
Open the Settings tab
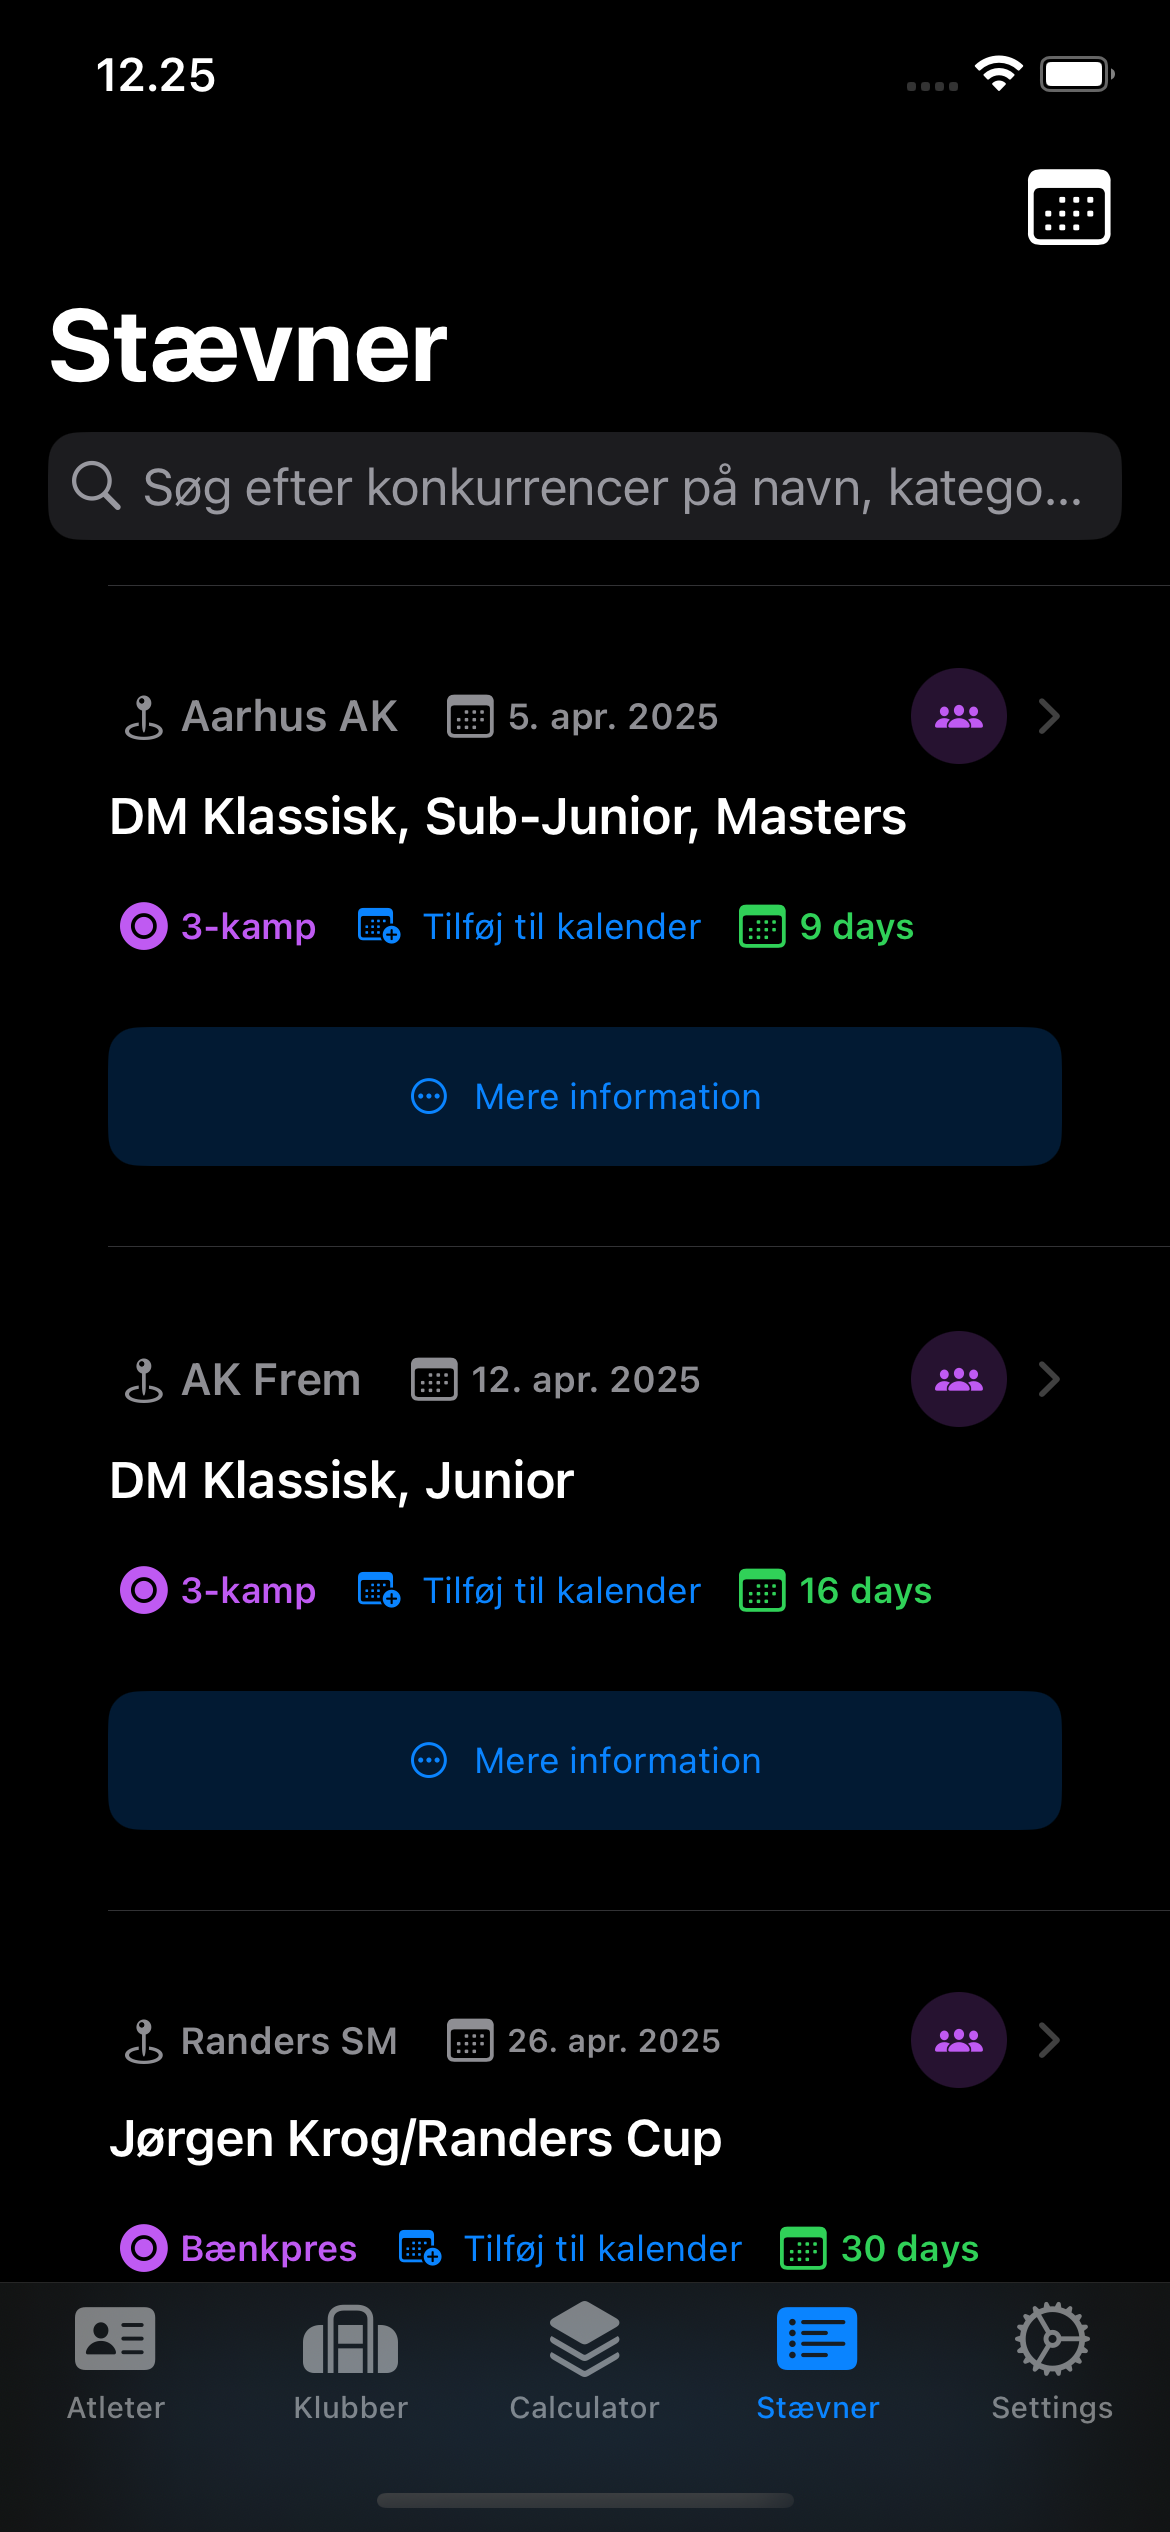point(1051,2362)
